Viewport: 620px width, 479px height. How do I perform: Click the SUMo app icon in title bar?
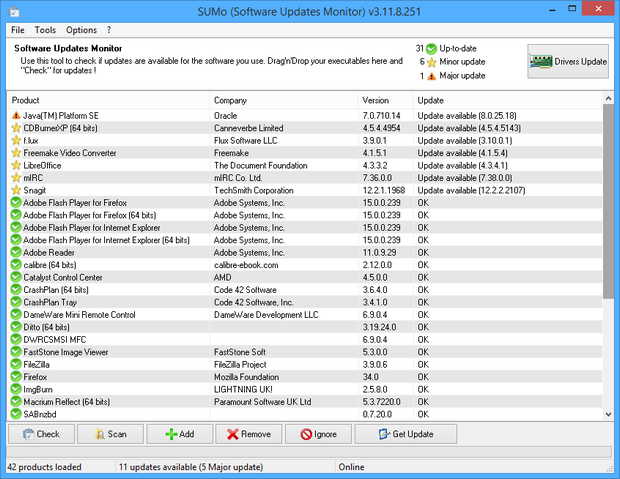click(x=14, y=12)
